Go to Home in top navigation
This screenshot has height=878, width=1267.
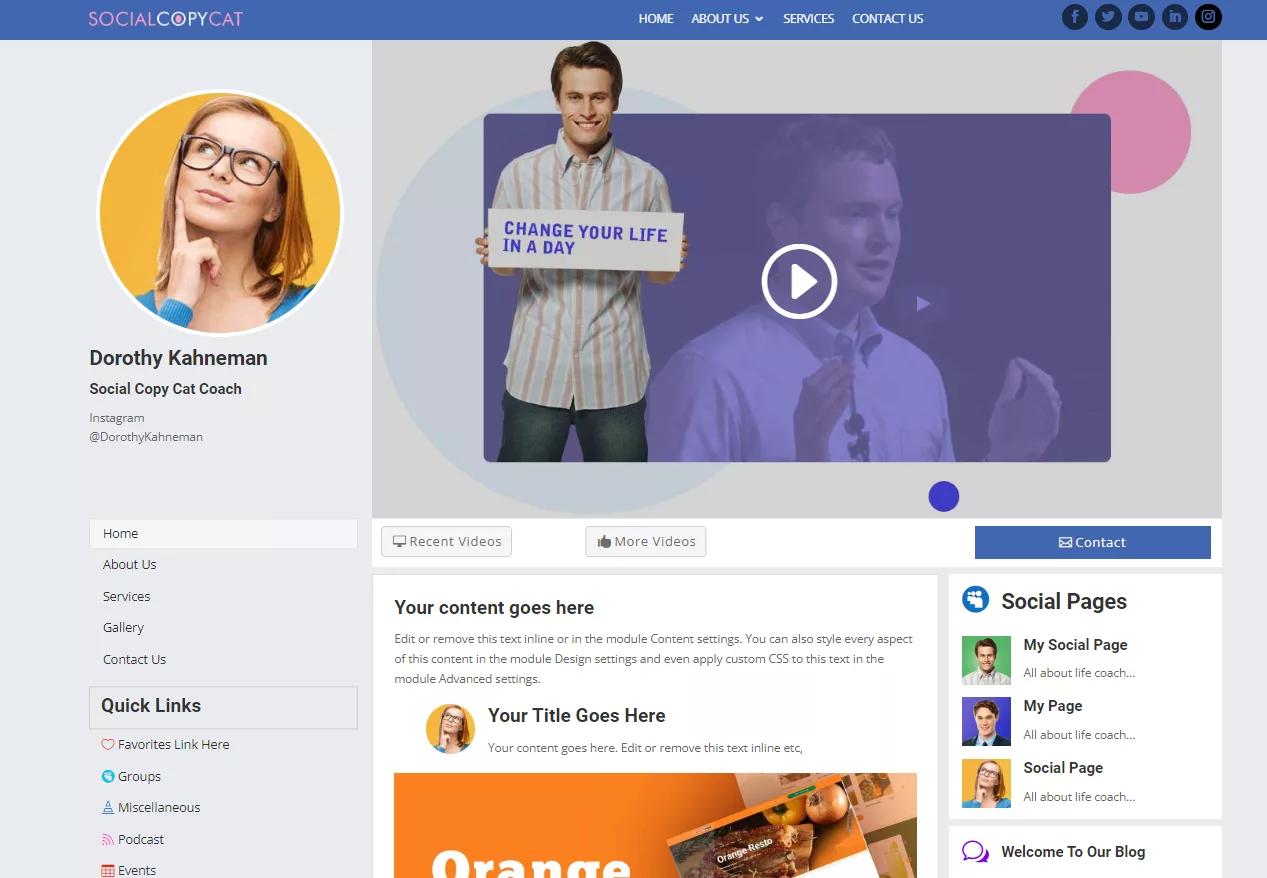(656, 18)
